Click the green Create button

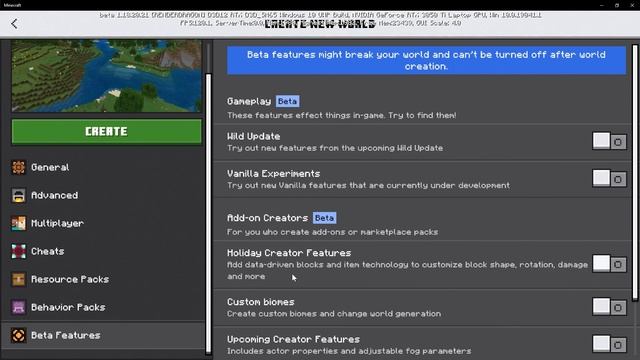click(x=107, y=131)
